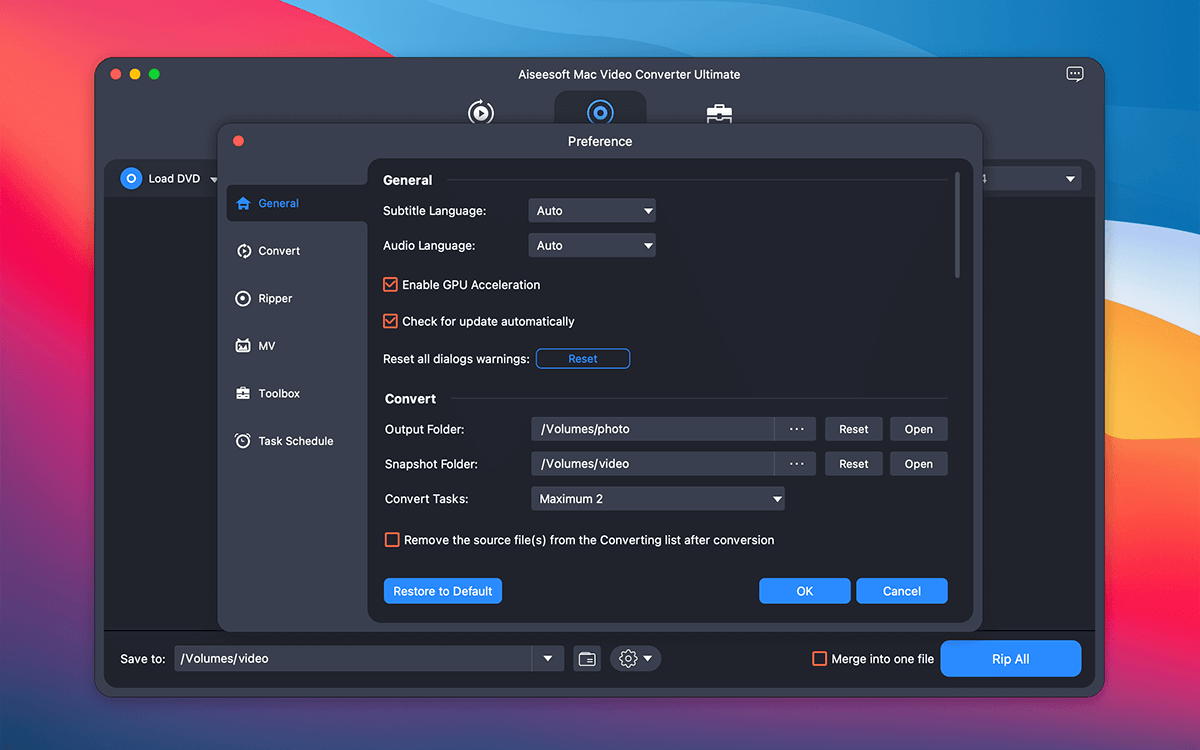Screen dimensions: 1200x750
Task: Click the Save to path field
Action: pyautogui.click(x=353, y=659)
